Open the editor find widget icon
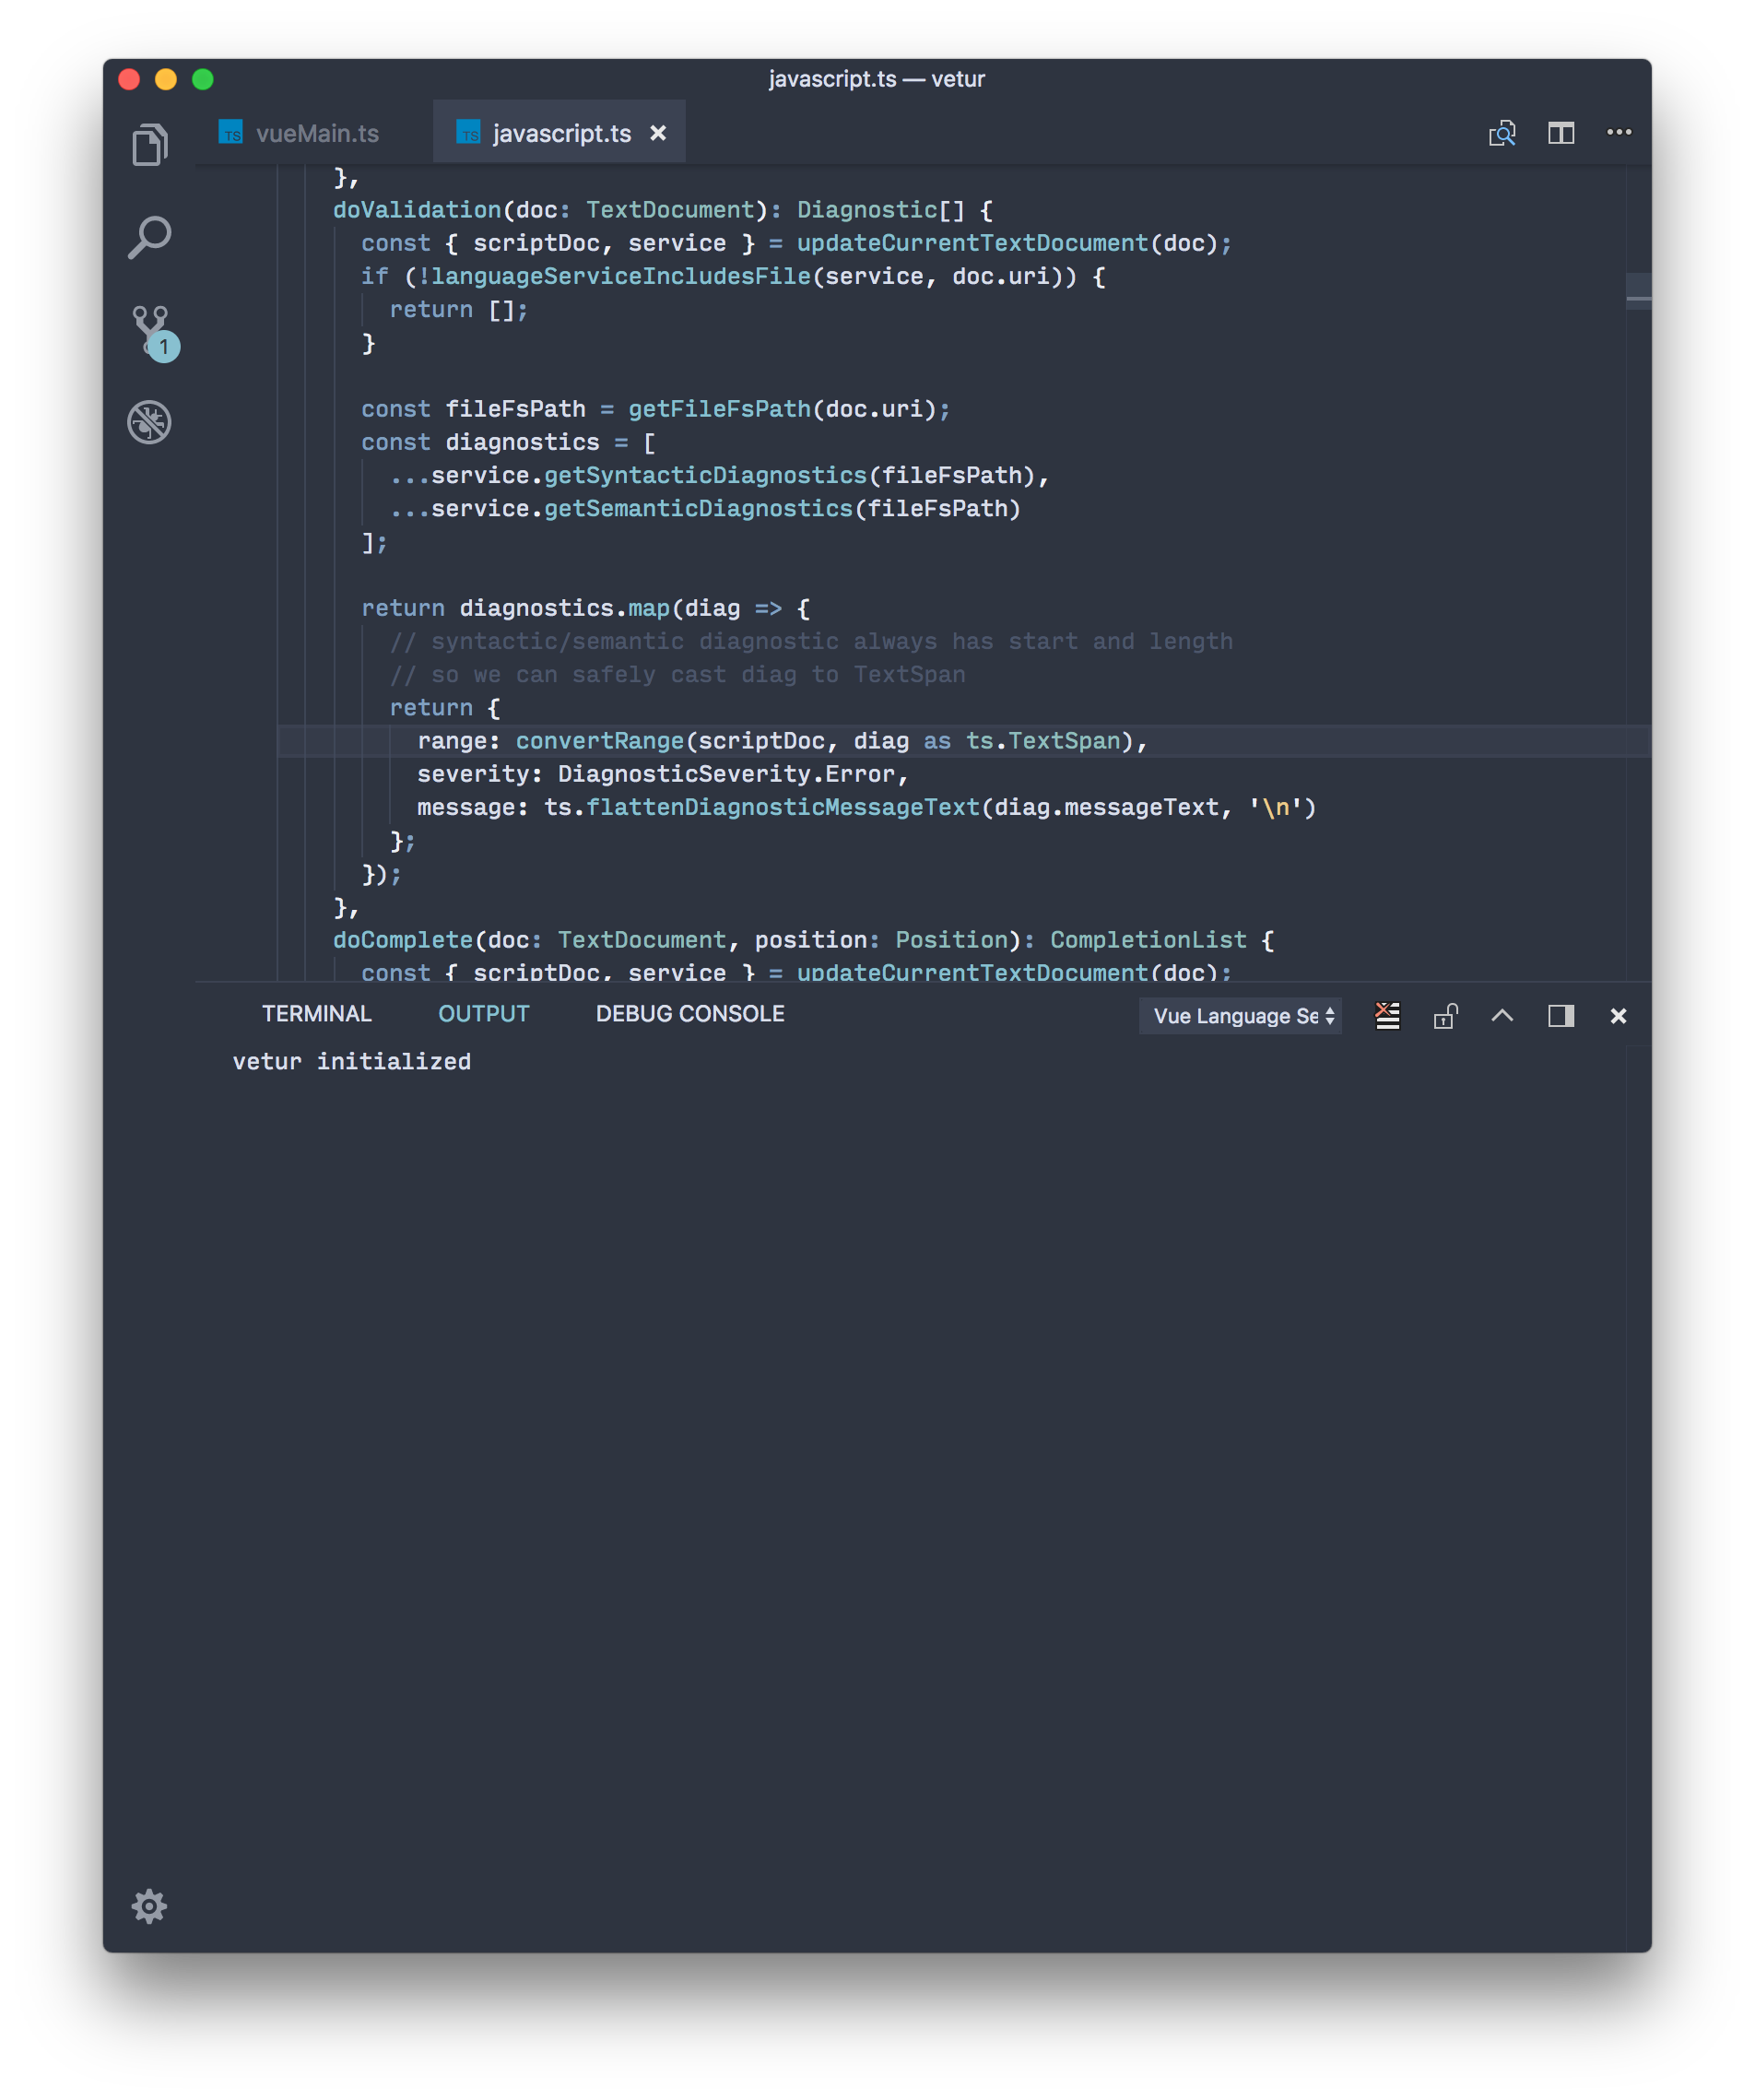Image resolution: width=1755 pixels, height=2100 pixels. [1501, 131]
